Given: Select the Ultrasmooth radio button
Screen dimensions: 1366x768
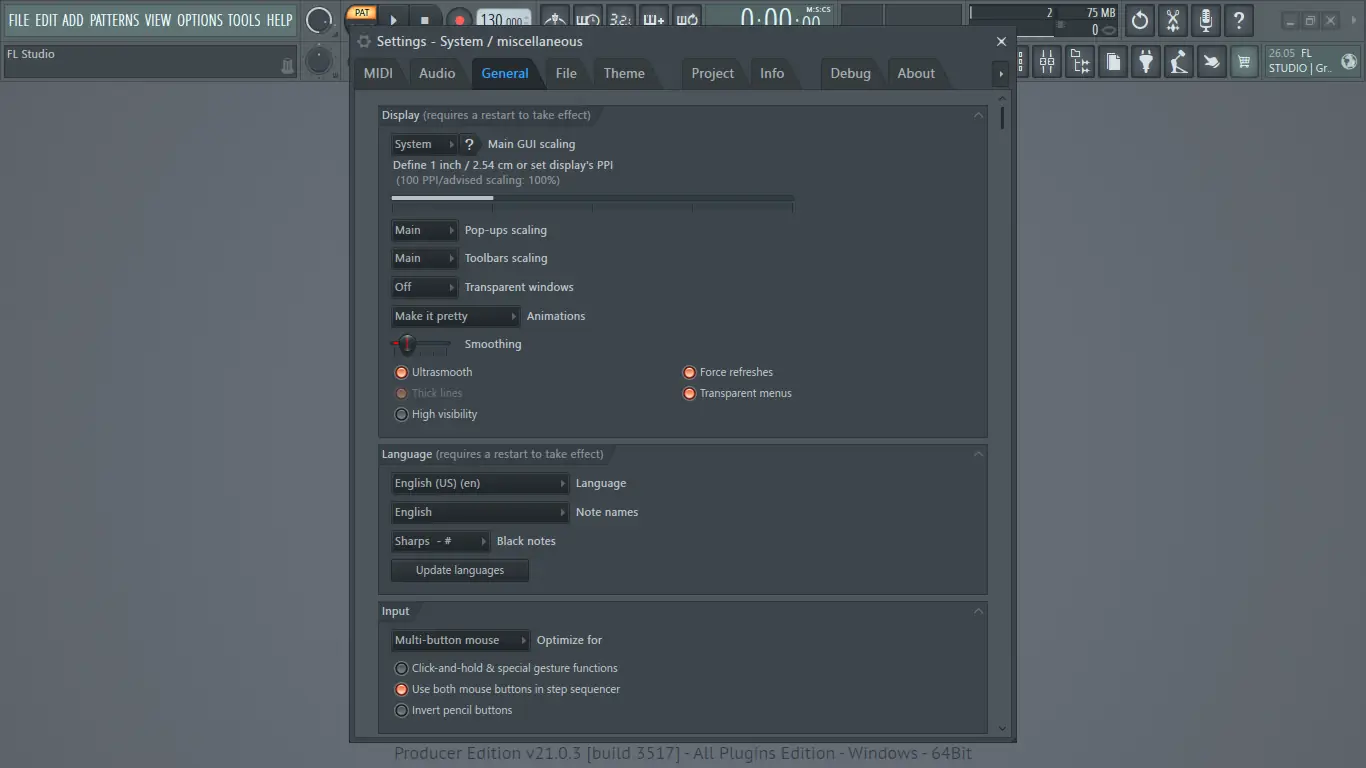Looking at the screenshot, I should point(401,371).
